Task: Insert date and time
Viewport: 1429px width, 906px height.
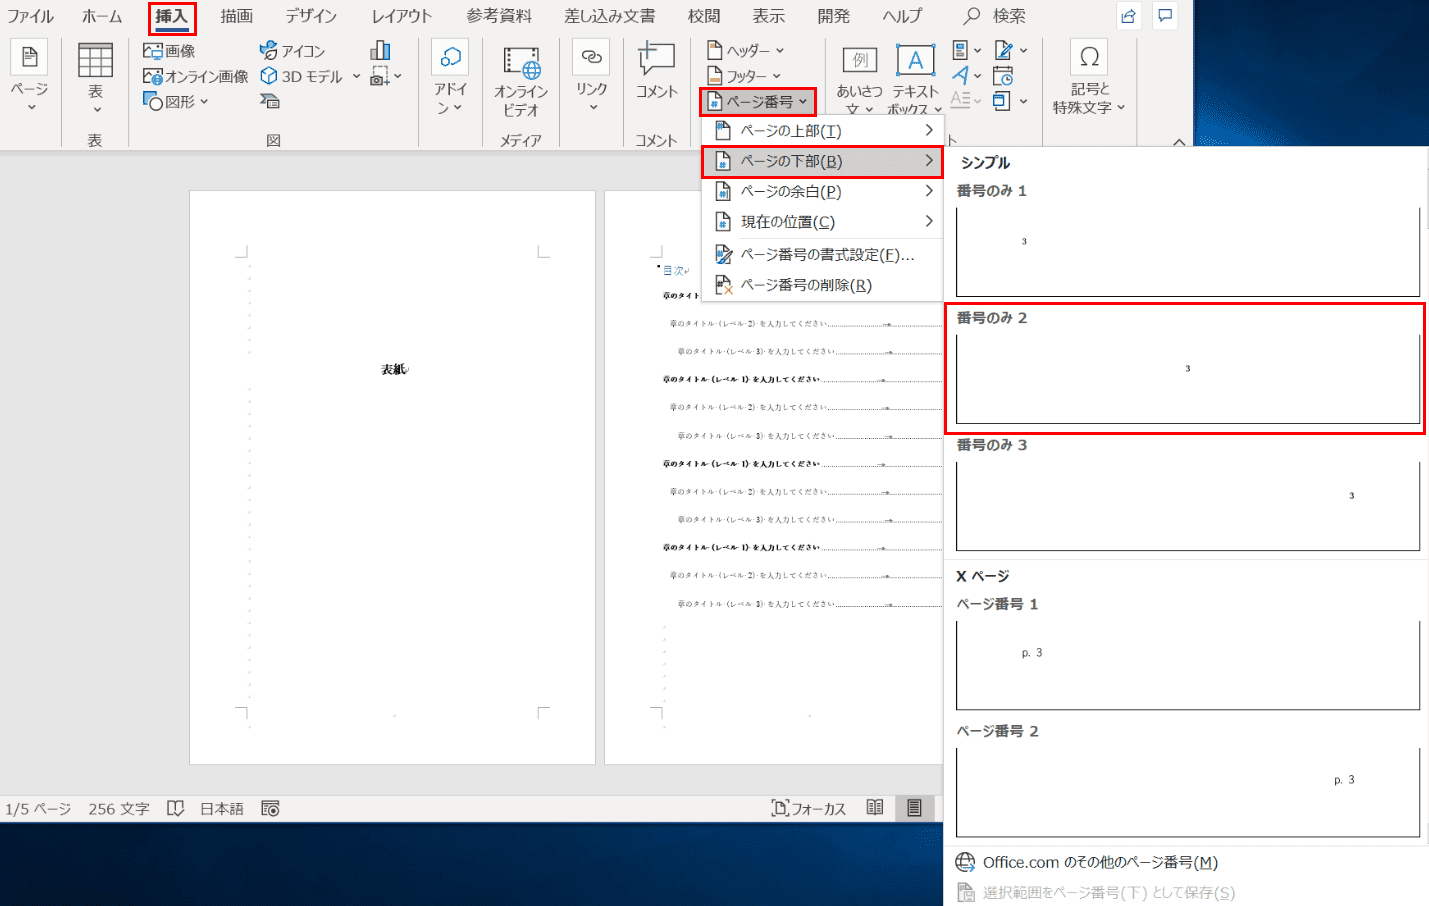Action: [x=1003, y=76]
